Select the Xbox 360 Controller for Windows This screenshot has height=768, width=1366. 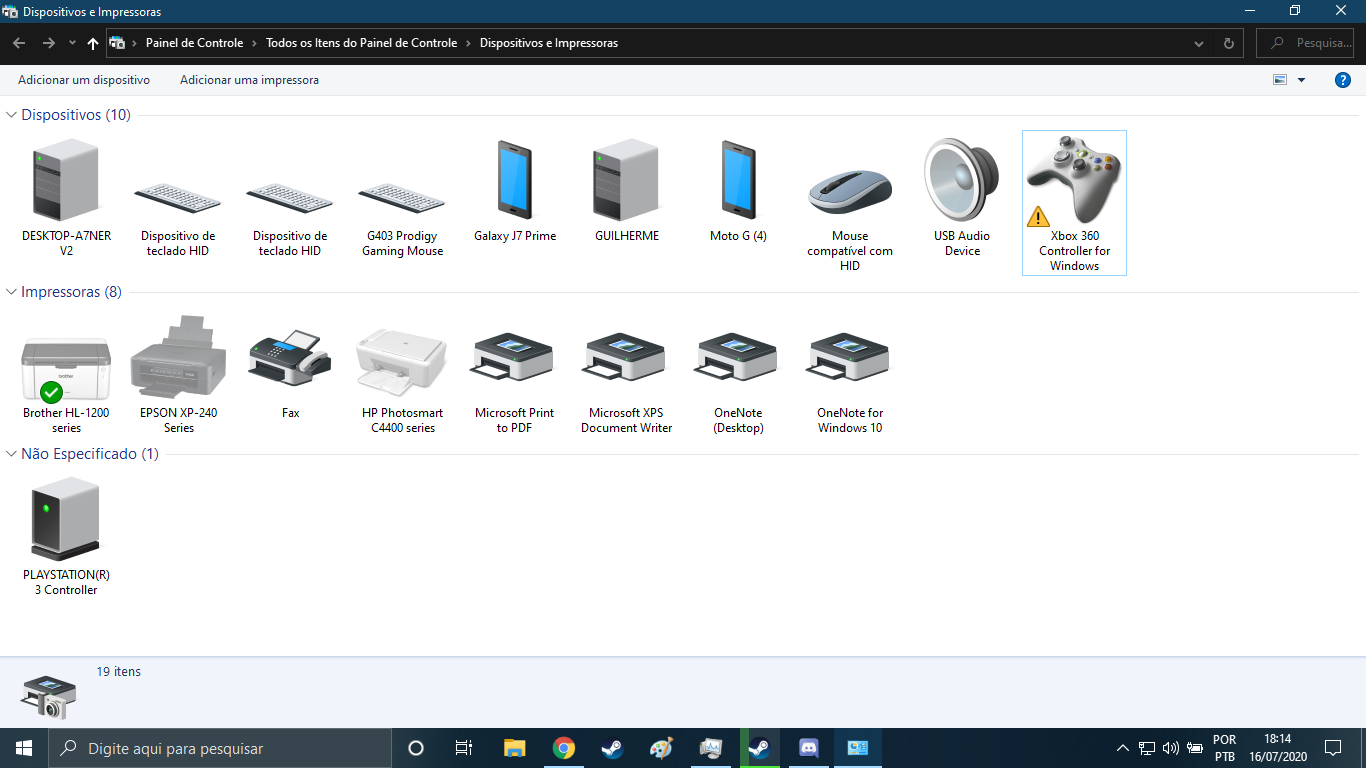point(1074,203)
